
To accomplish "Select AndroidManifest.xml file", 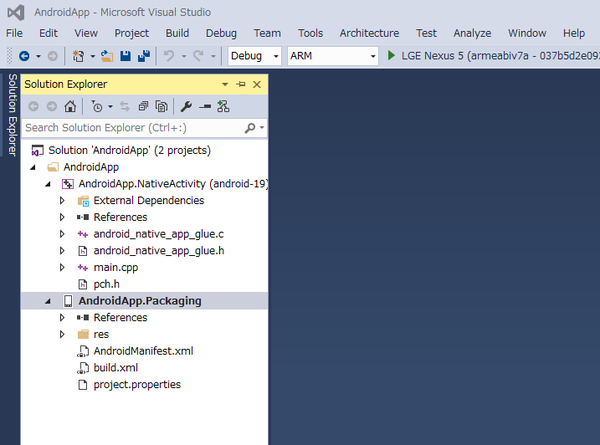I will 143,351.
